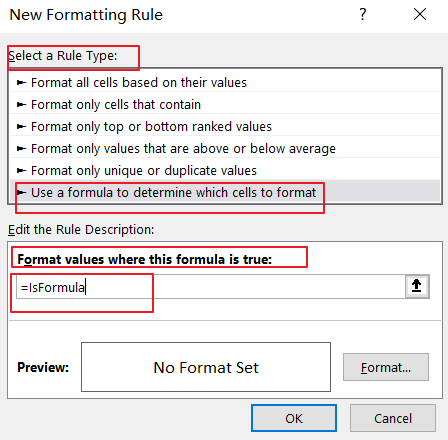Image resolution: width=448 pixels, height=440 pixels.
Task: Click the 'No Format Set' preview box
Action: pyautogui.click(x=206, y=367)
